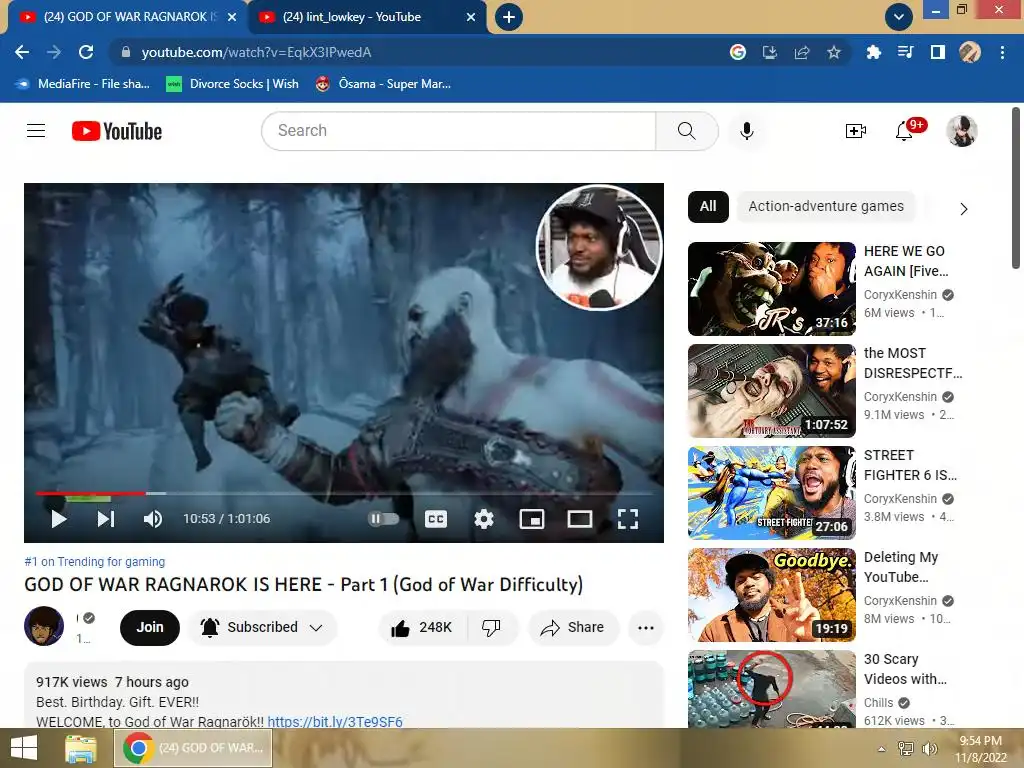Select the All filter chip
The width and height of the screenshot is (1024, 768).
pos(708,206)
